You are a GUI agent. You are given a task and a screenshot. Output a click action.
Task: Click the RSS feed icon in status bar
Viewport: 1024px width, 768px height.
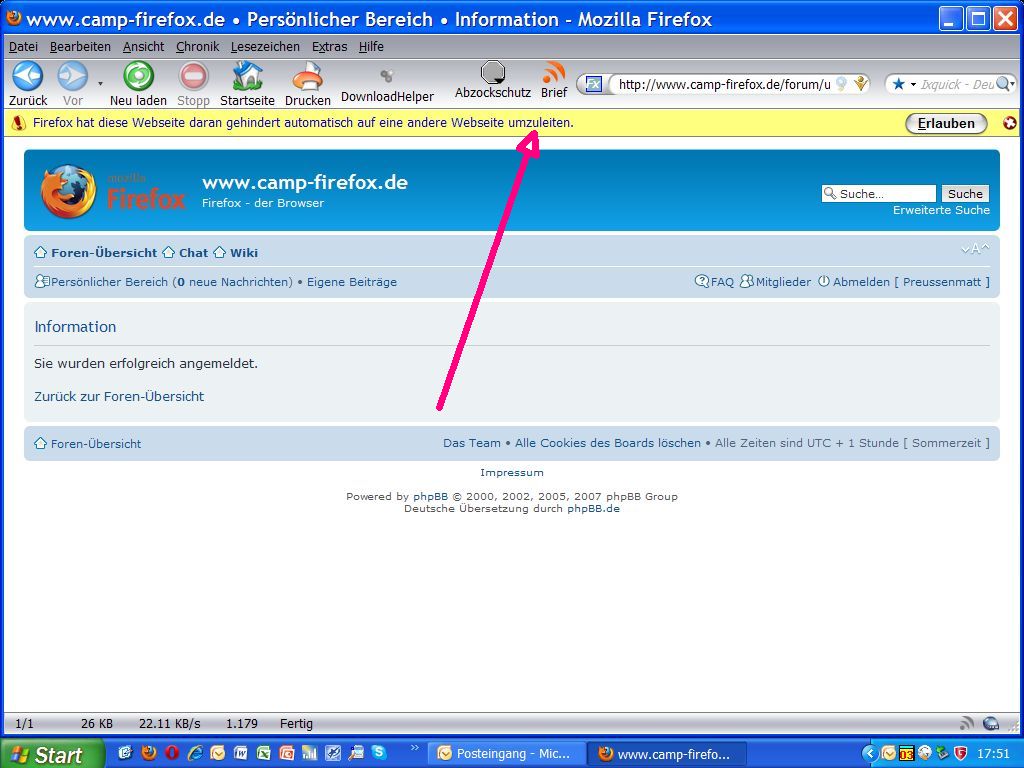pos(967,723)
